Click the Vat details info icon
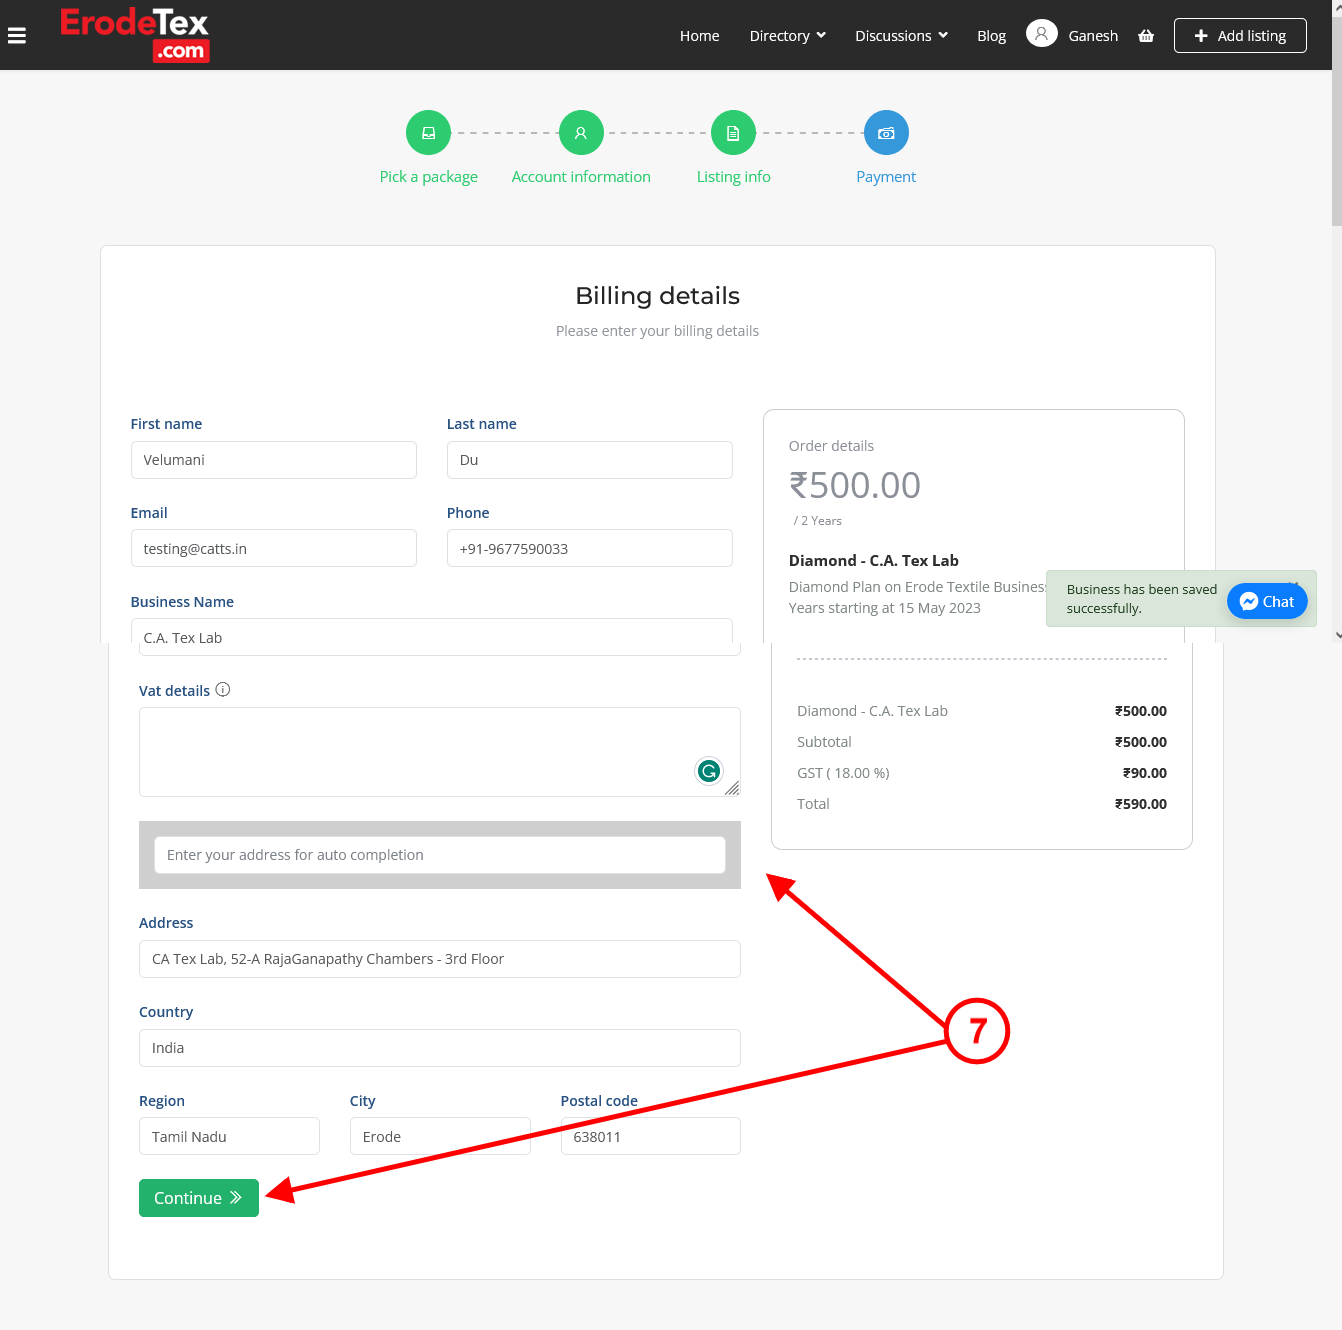1342x1330 pixels. [223, 690]
